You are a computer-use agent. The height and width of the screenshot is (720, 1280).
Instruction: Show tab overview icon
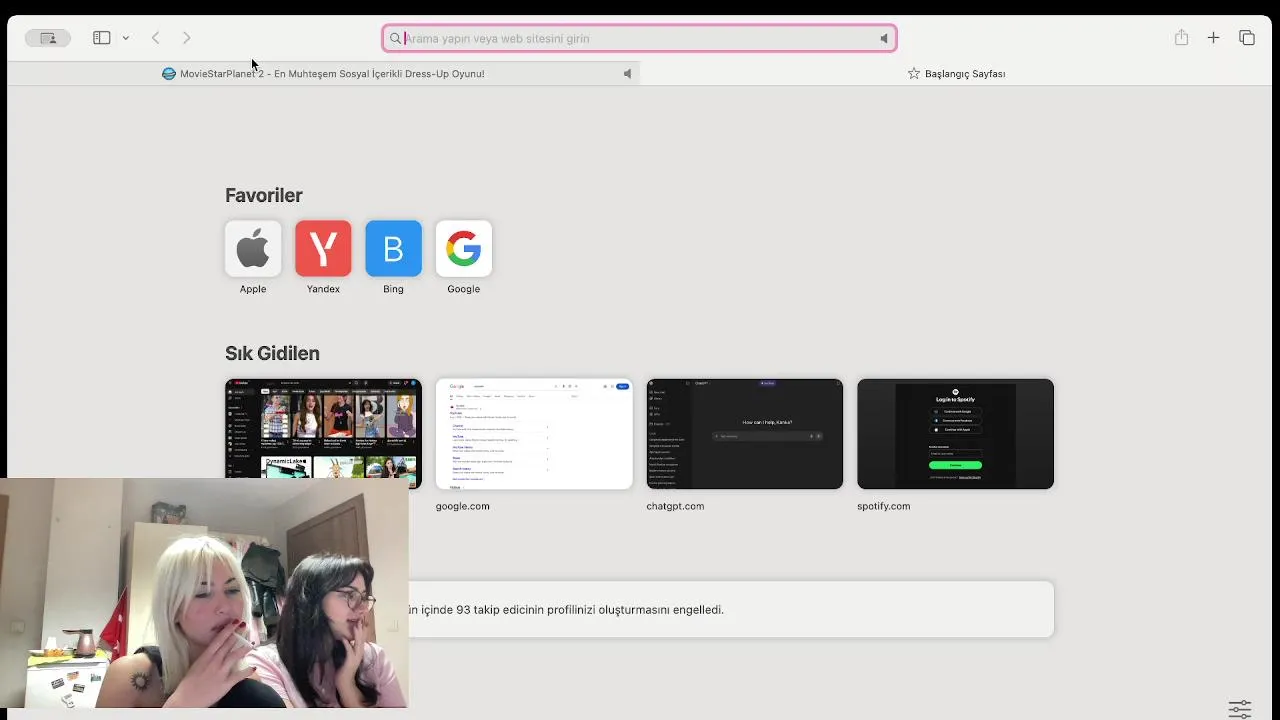1247,38
